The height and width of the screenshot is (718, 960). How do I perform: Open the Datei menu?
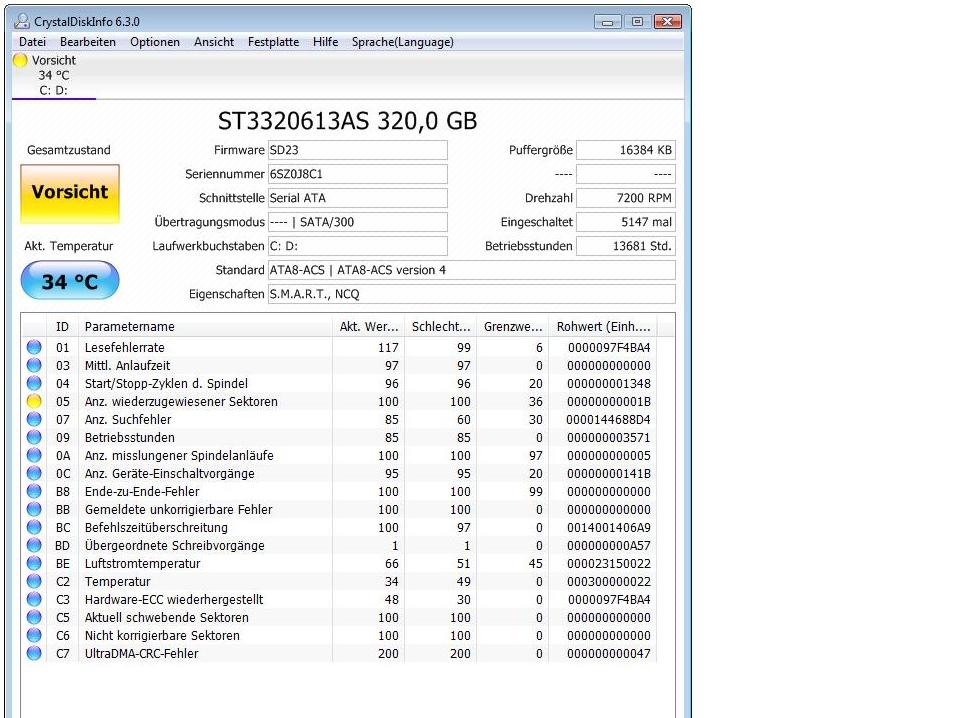32,42
